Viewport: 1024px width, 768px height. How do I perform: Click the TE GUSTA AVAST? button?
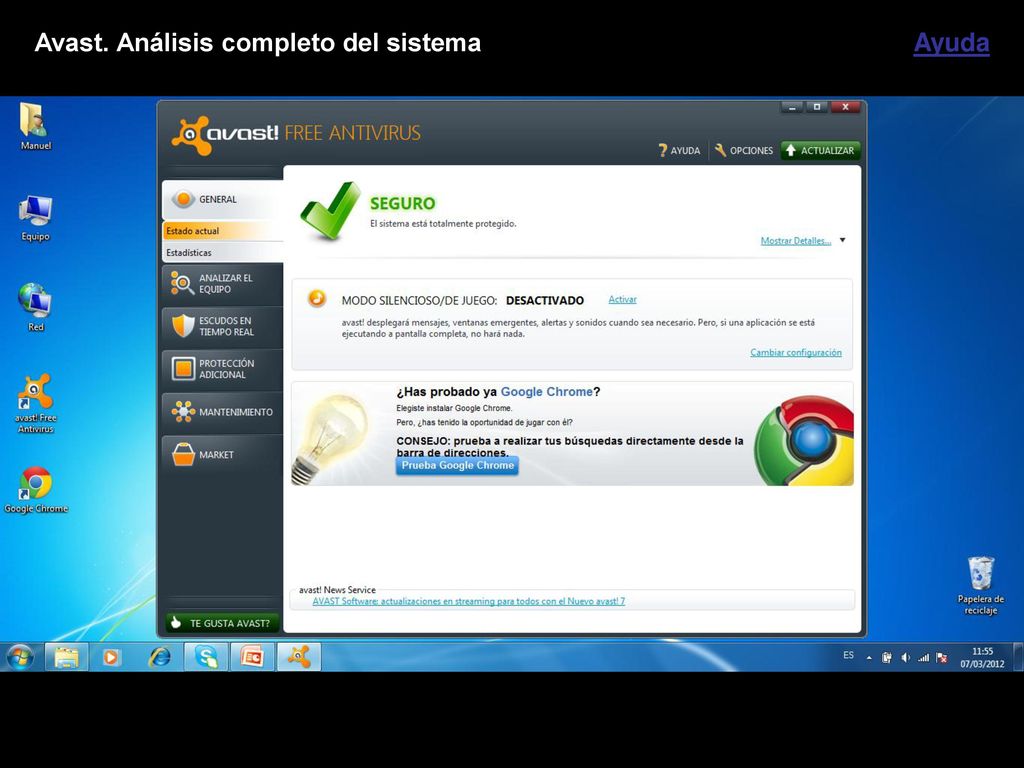pos(223,623)
